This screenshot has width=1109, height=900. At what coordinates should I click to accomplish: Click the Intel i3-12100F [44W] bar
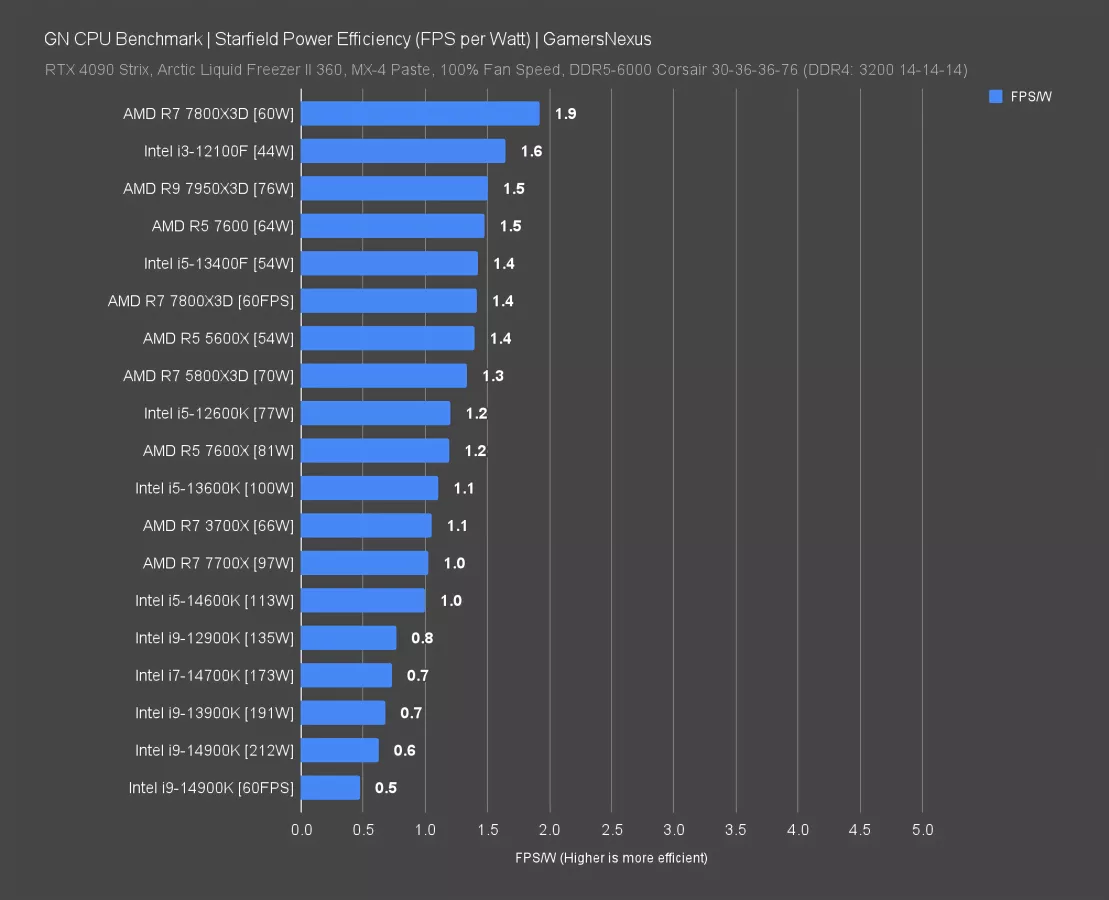[403, 151]
